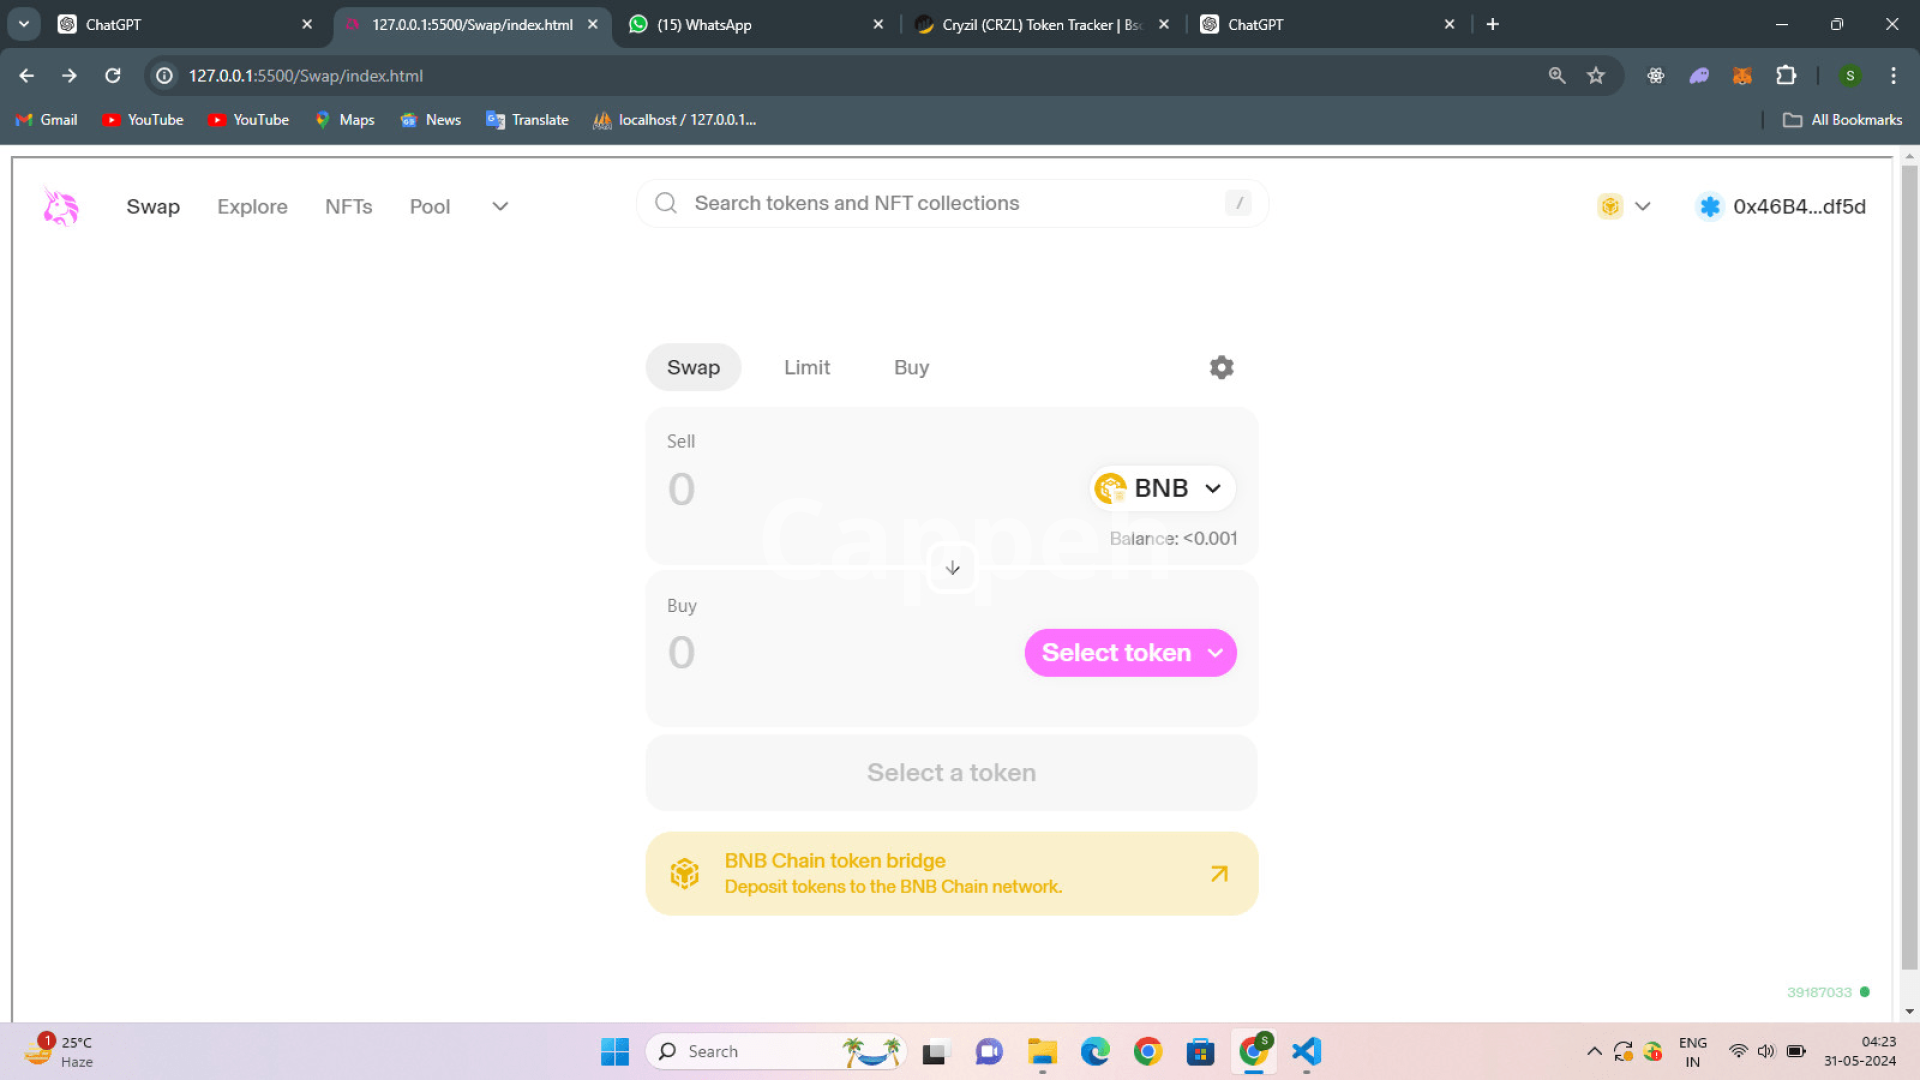Expand the network chain selector chevron
Viewport: 1920px width, 1080px height.
(x=1642, y=207)
